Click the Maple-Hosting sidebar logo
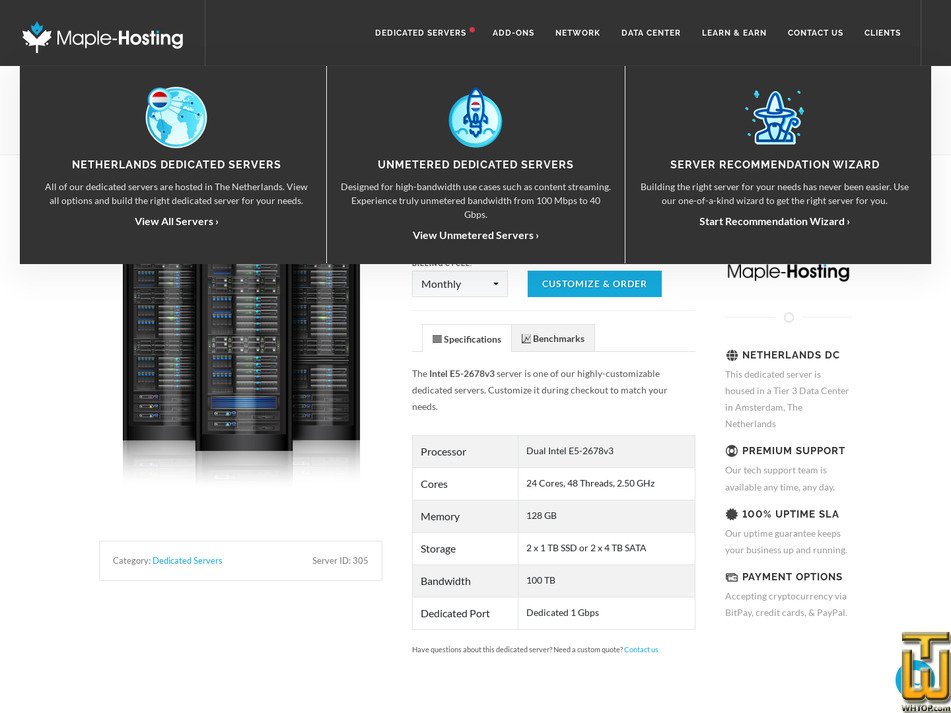 pyautogui.click(x=788, y=272)
